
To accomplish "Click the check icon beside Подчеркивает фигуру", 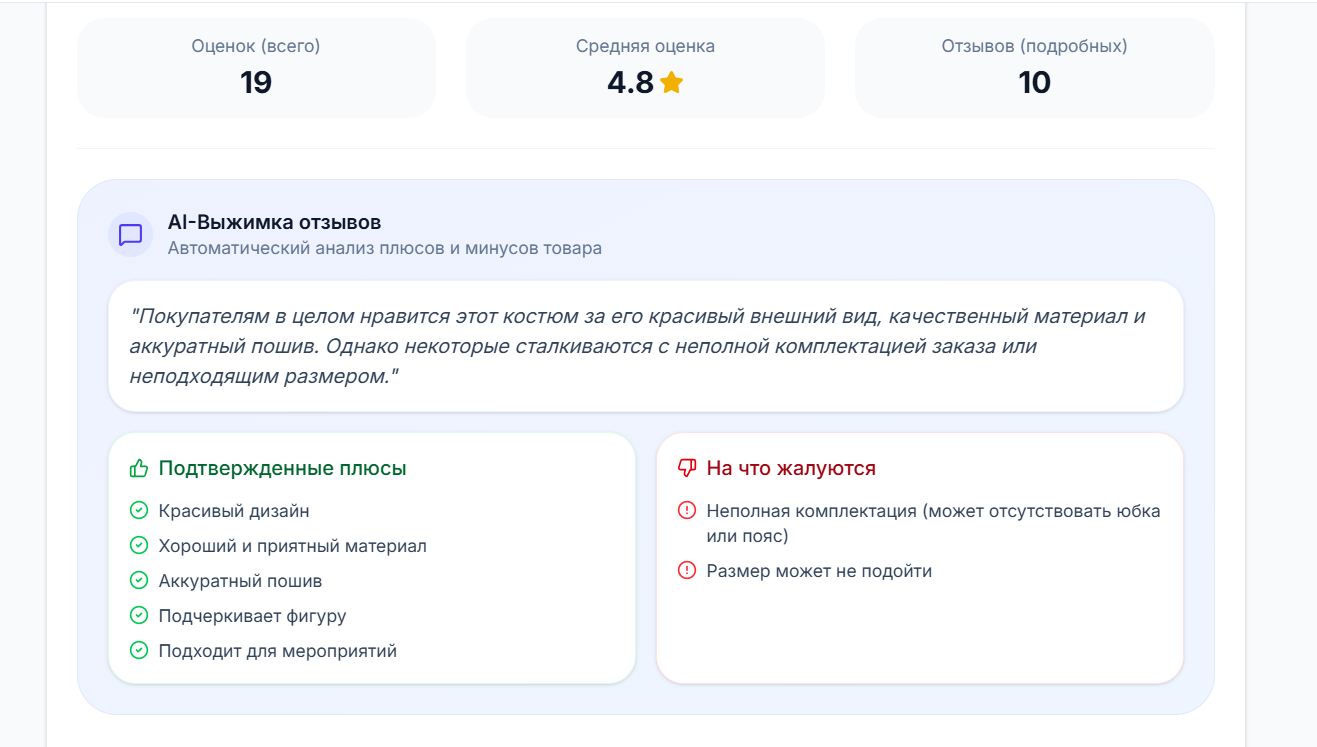I will pyautogui.click(x=139, y=616).
